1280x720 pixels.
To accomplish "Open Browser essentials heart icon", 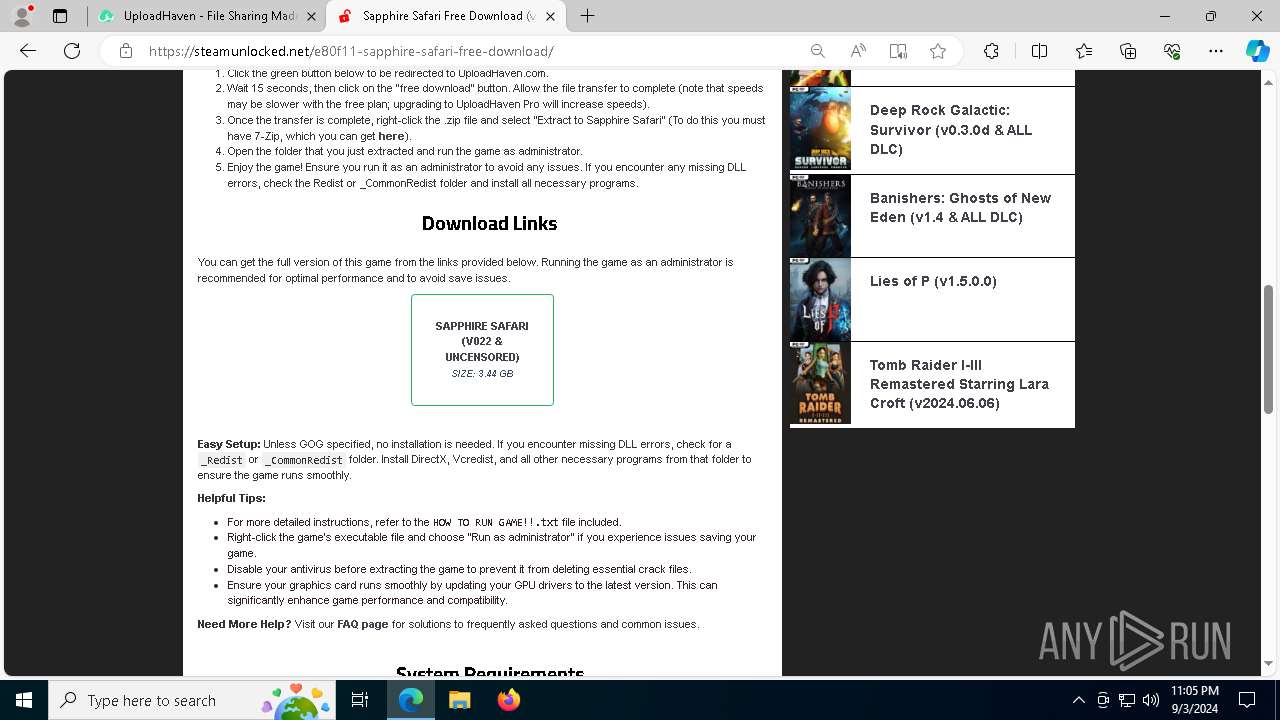I will 1172,51.
